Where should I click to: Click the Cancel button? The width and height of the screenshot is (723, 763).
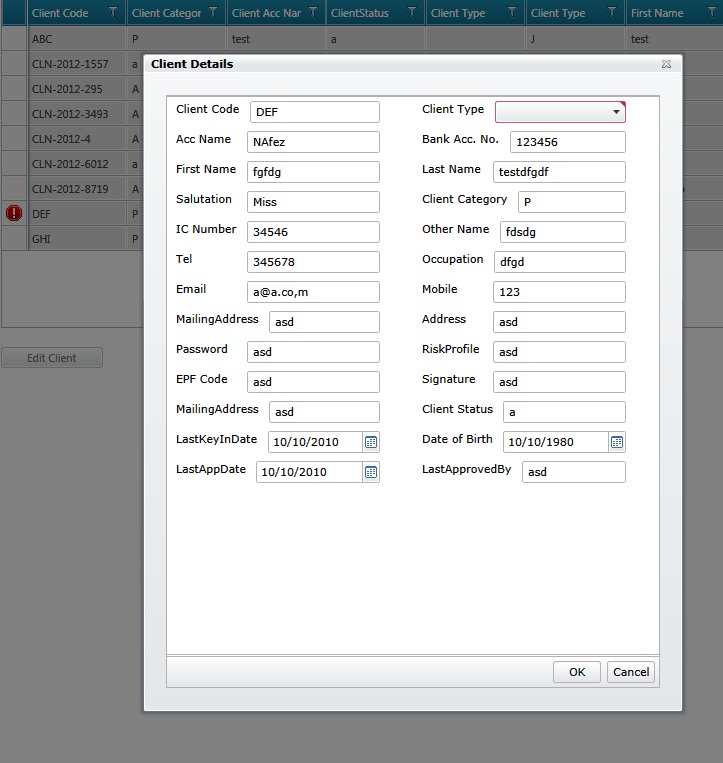tap(631, 672)
